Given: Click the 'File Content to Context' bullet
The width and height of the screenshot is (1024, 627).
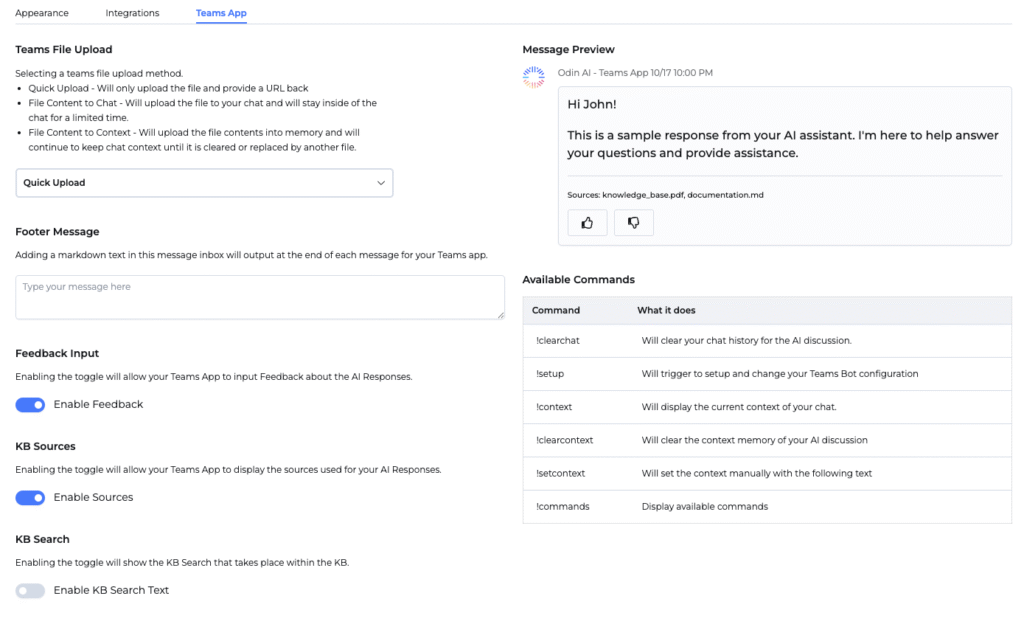Looking at the screenshot, I should coord(194,140).
